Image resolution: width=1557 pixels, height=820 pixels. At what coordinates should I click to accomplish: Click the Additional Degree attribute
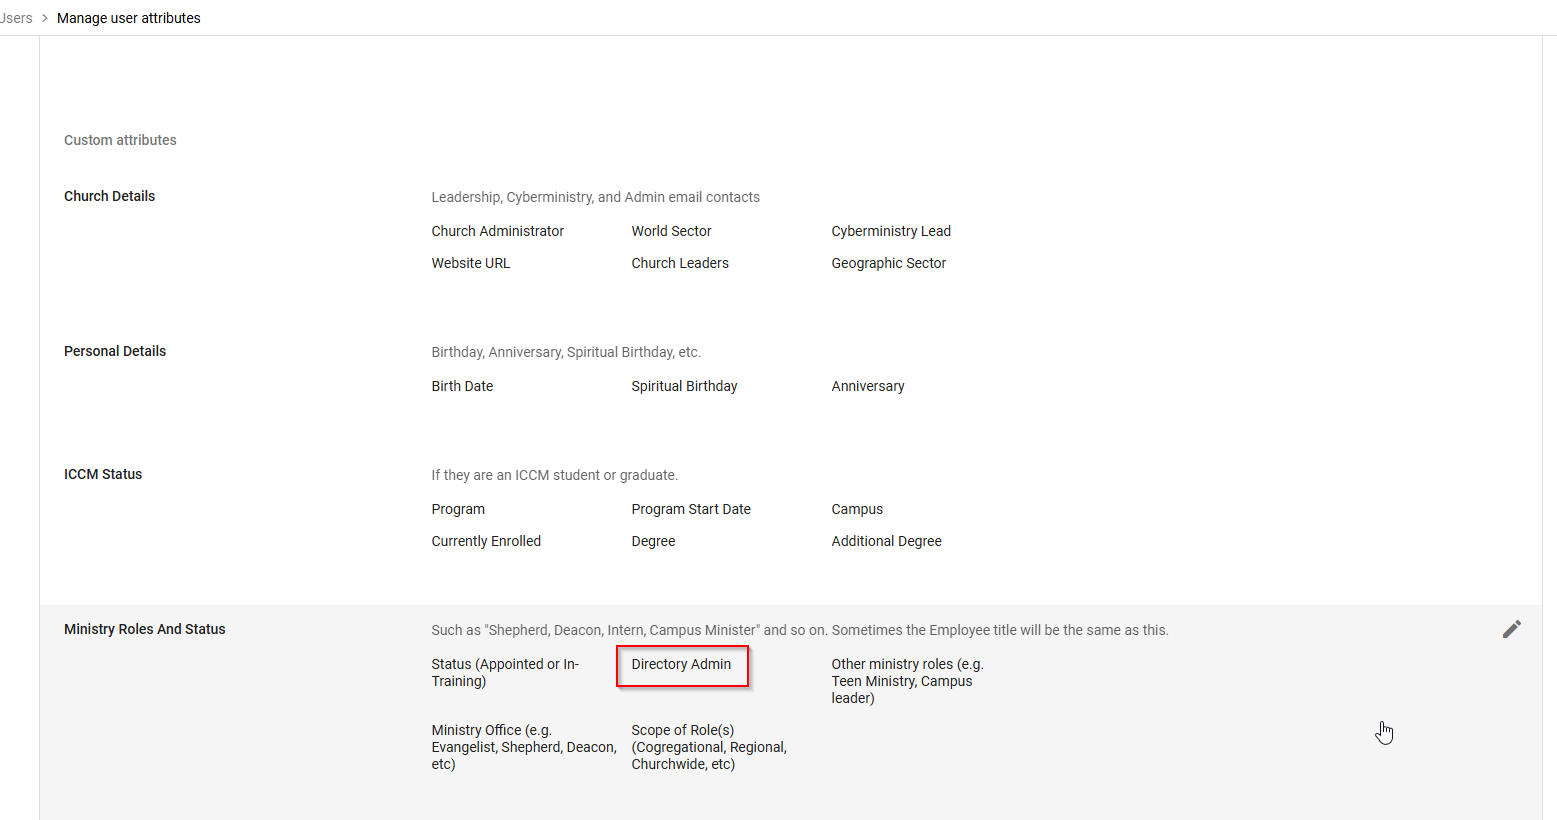[x=886, y=541]
